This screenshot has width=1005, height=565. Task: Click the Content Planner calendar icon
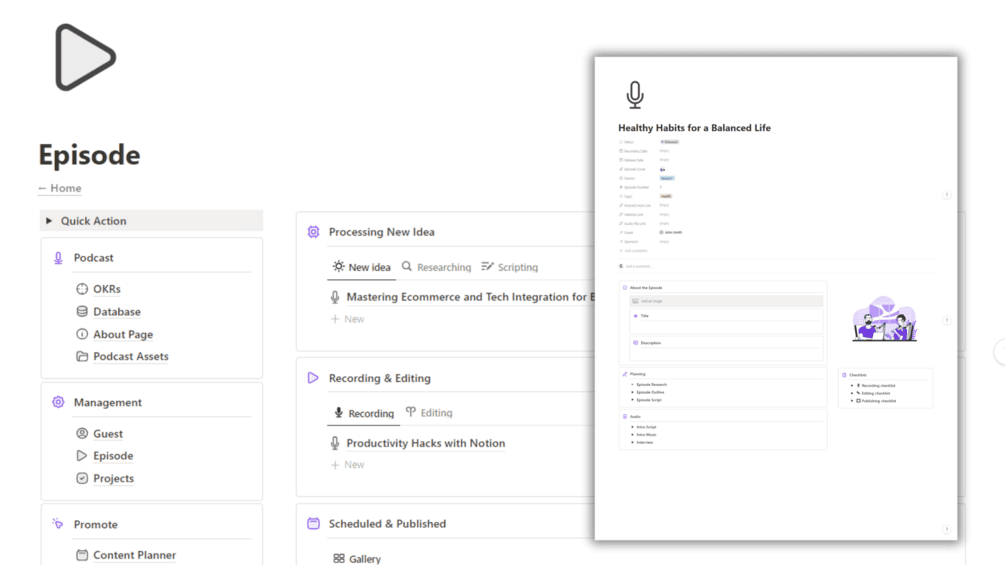82,555
